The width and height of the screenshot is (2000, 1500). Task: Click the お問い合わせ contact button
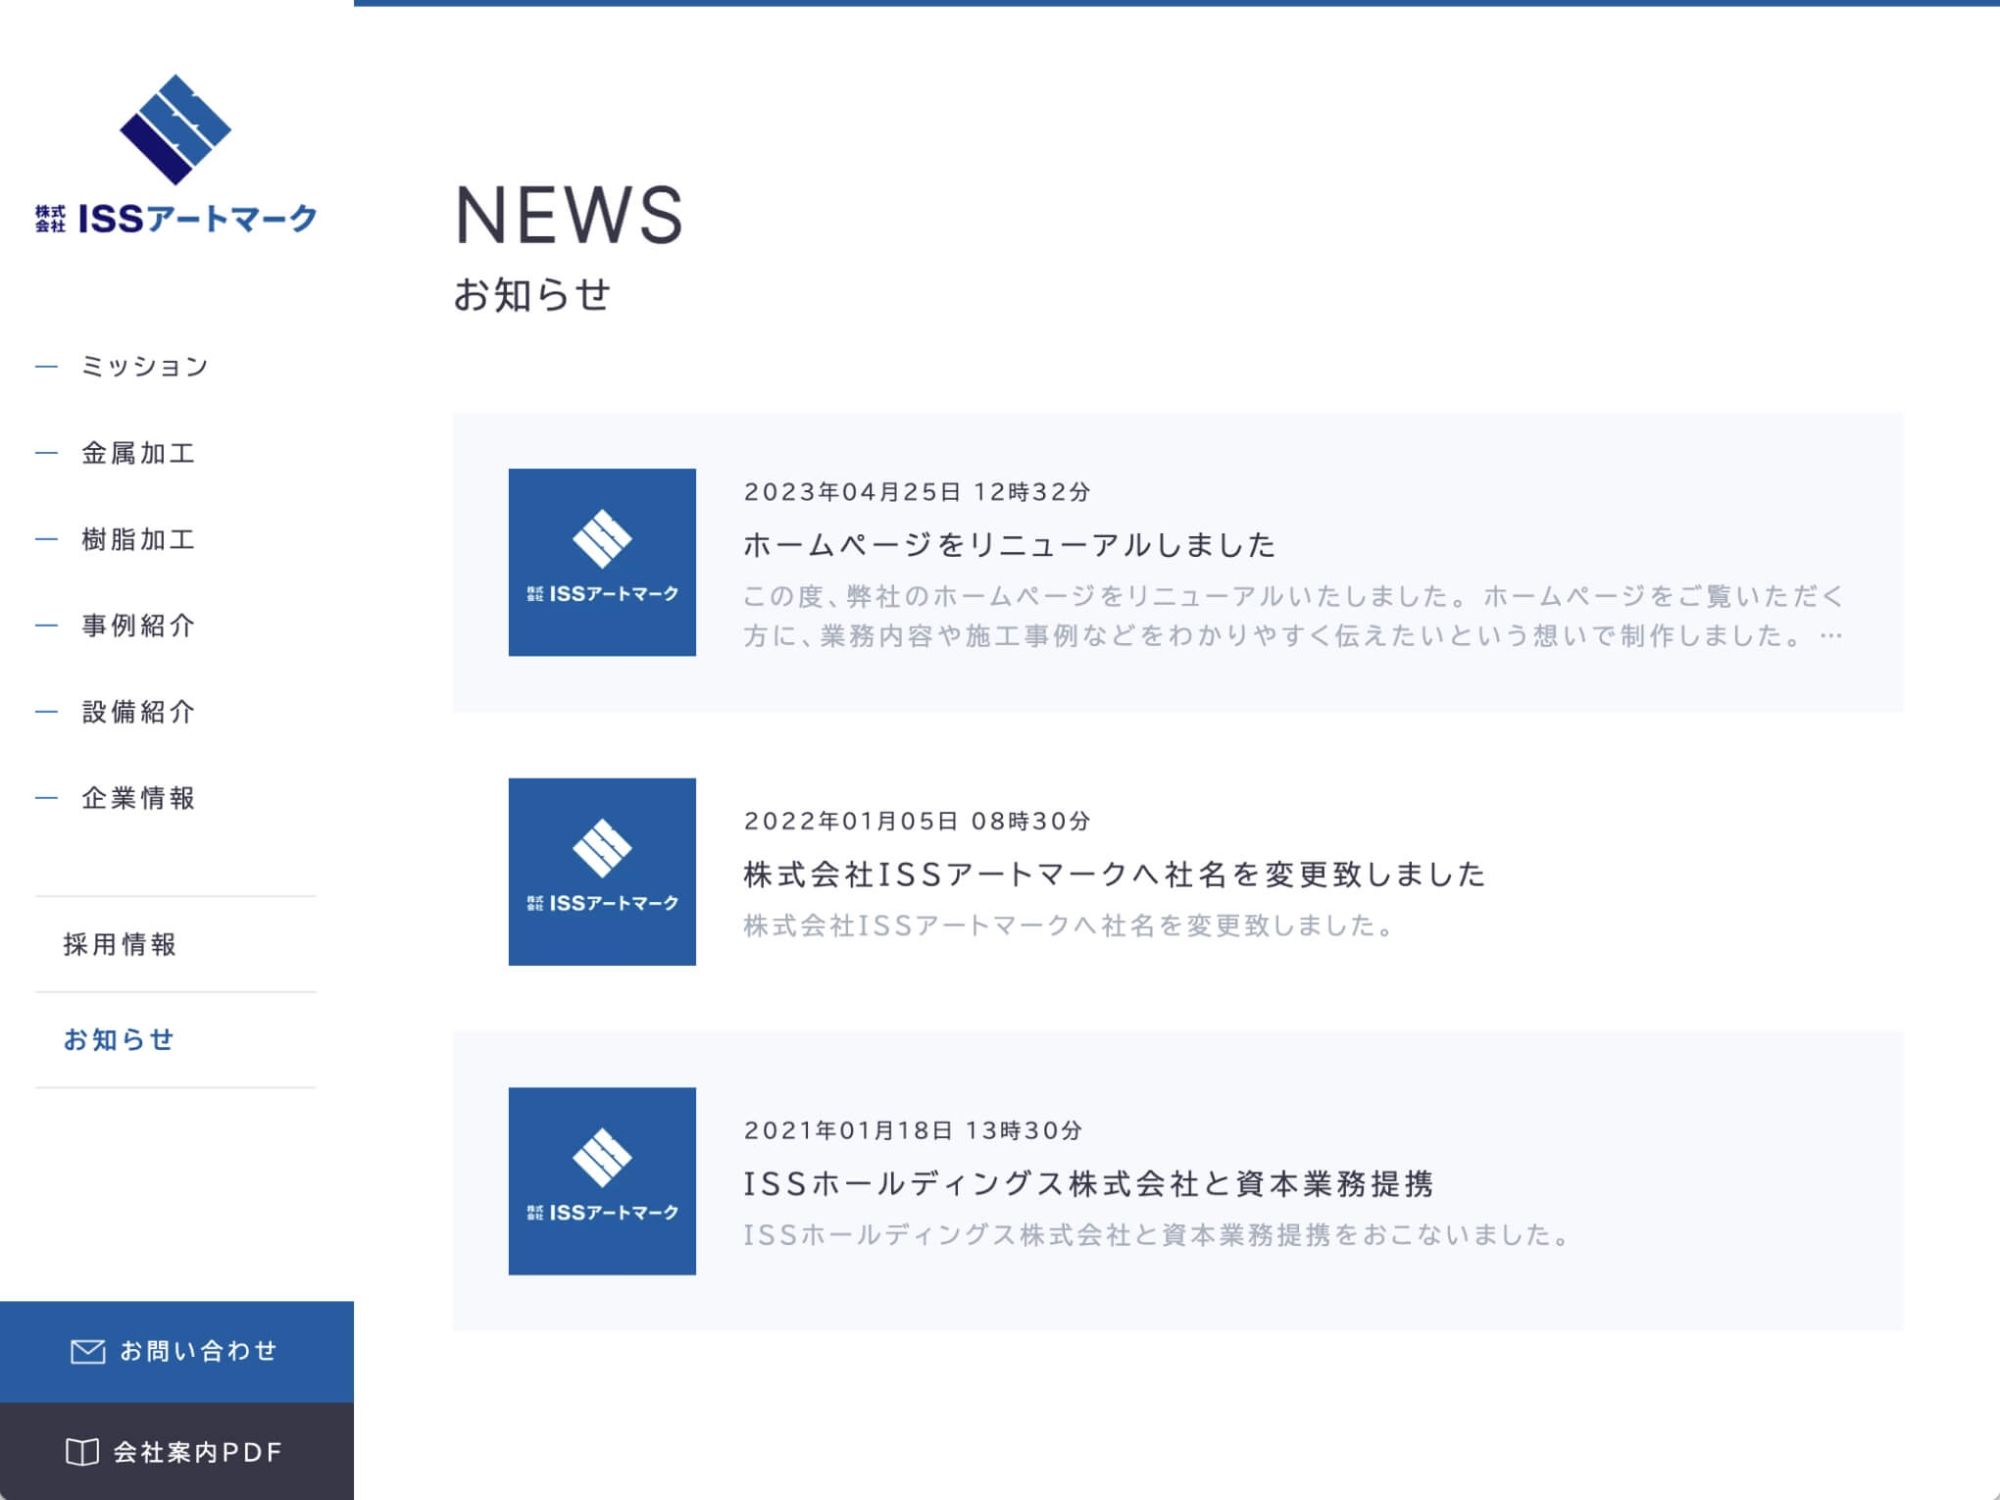[x=197, y=1351]
